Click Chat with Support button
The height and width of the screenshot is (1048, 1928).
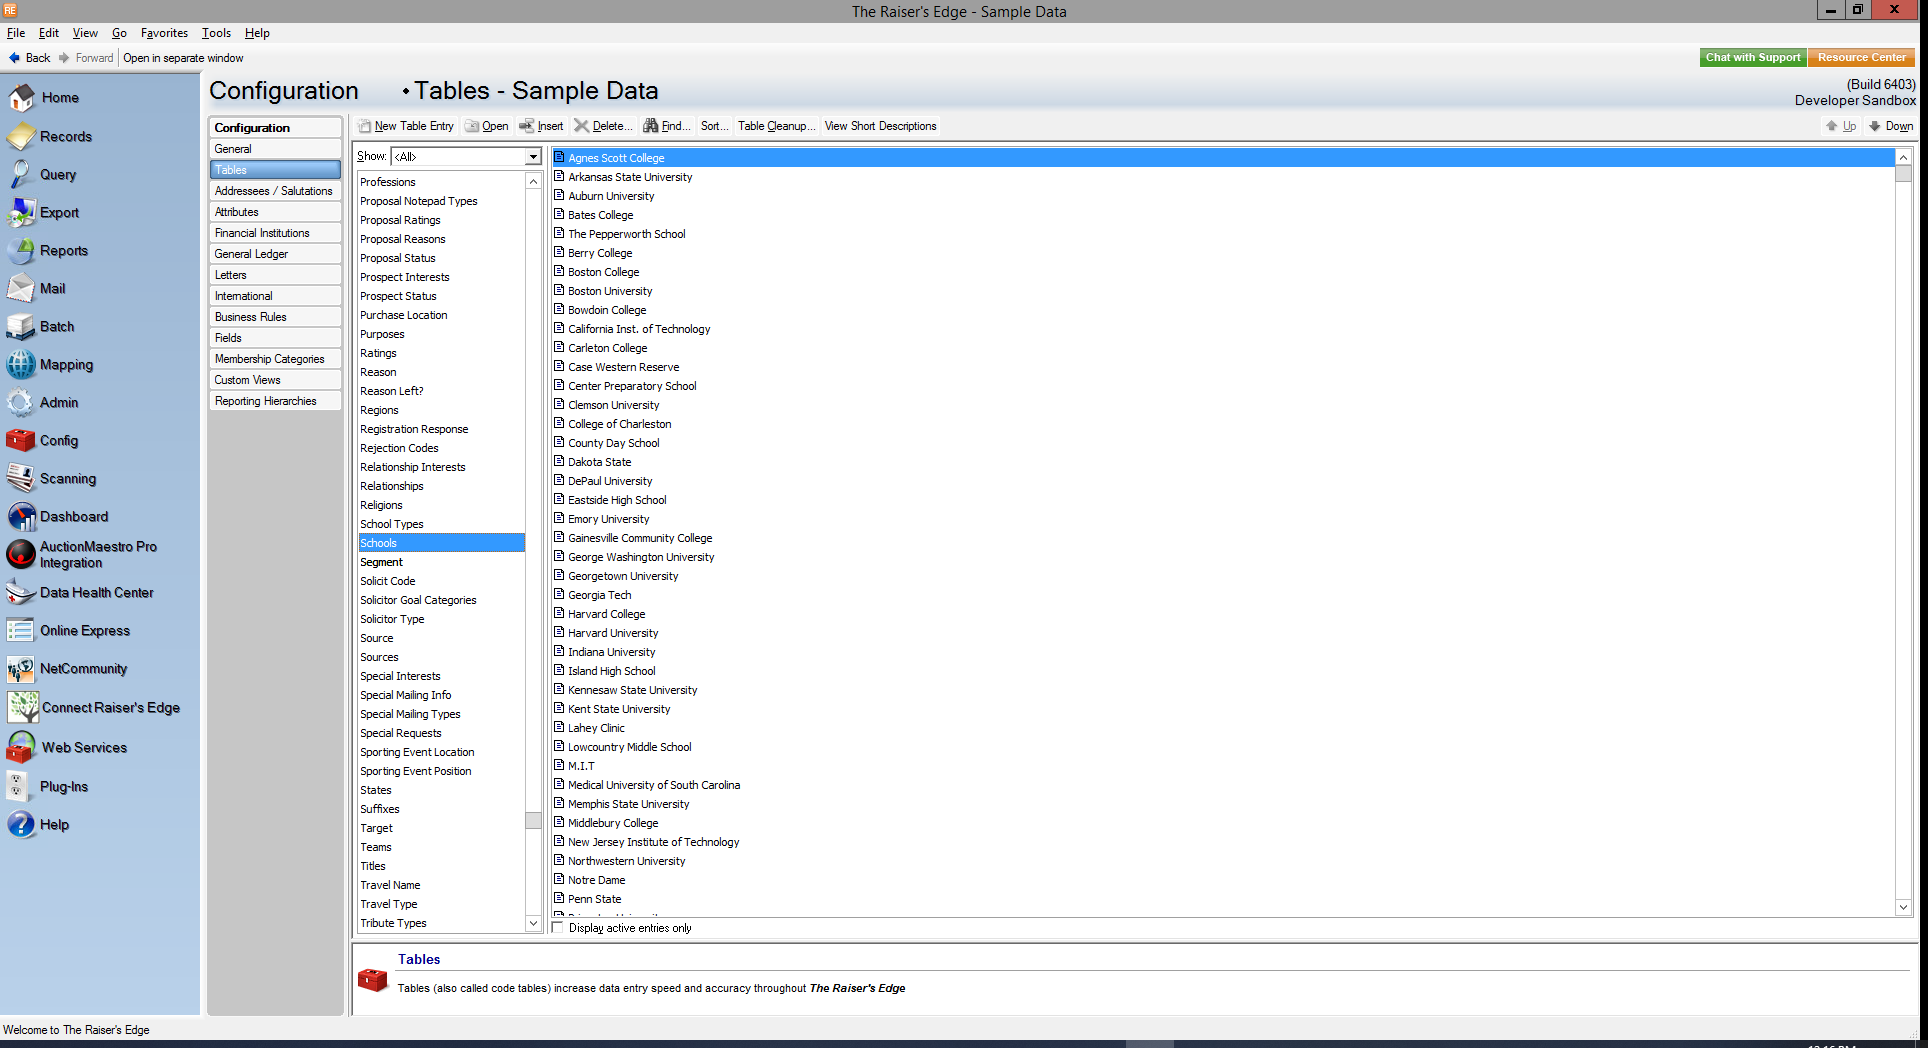tap(1753, 58)
